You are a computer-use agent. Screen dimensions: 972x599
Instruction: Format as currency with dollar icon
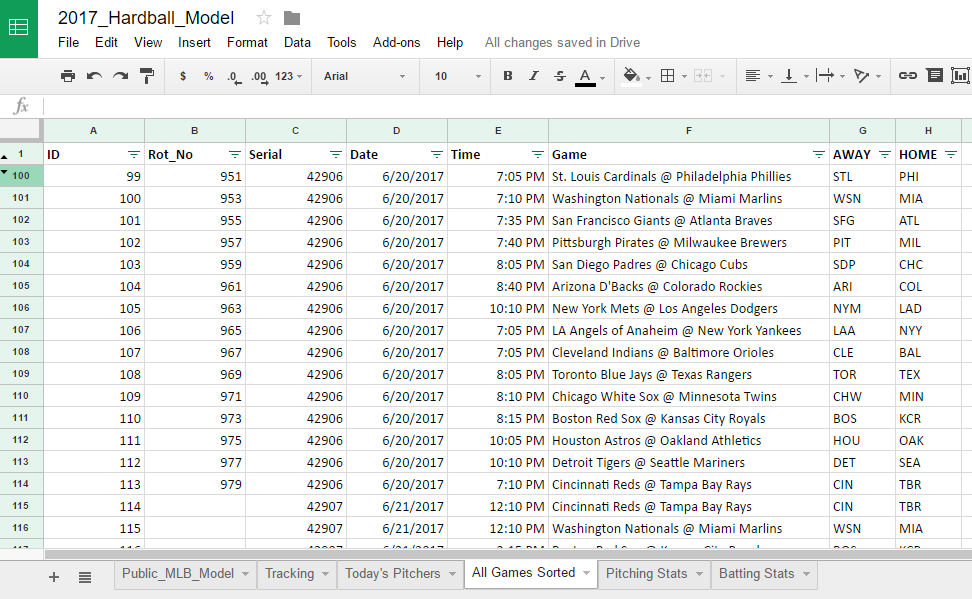click(183, 76)
